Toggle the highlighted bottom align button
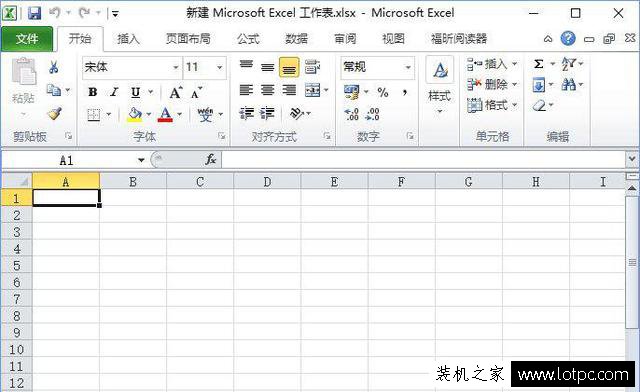Image resolution: width=640 pixels, height=392 pixels. (289, 67)
